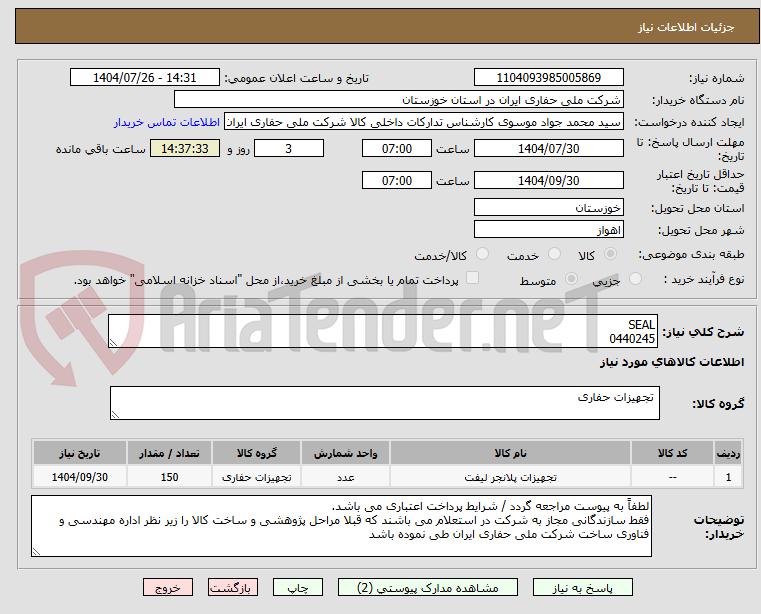Click the row number cell 1
Image resolution: width=761 pixels, height=614 pixels.
(x=728, y=478)
